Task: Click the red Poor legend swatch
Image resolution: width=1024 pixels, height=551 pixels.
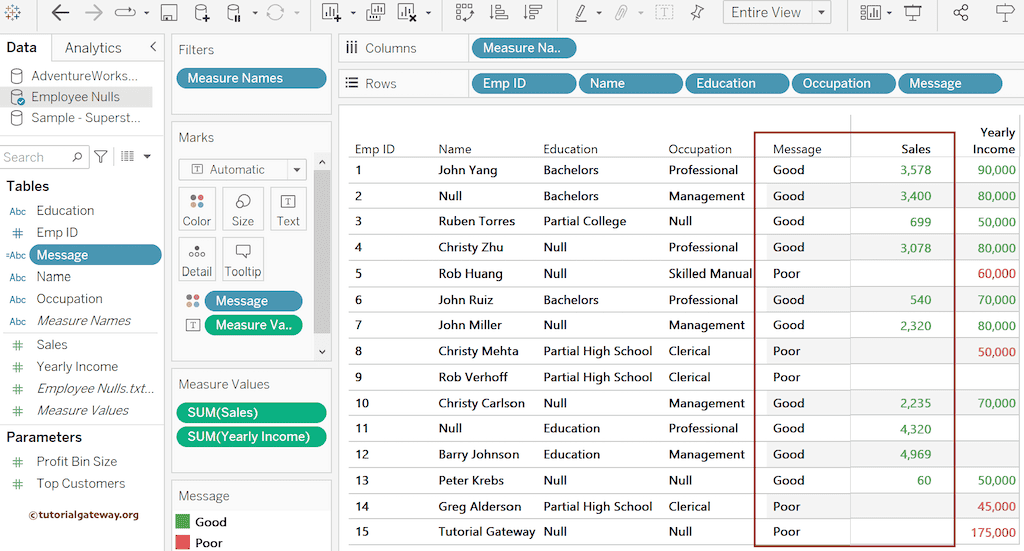Action: point(183,542)
